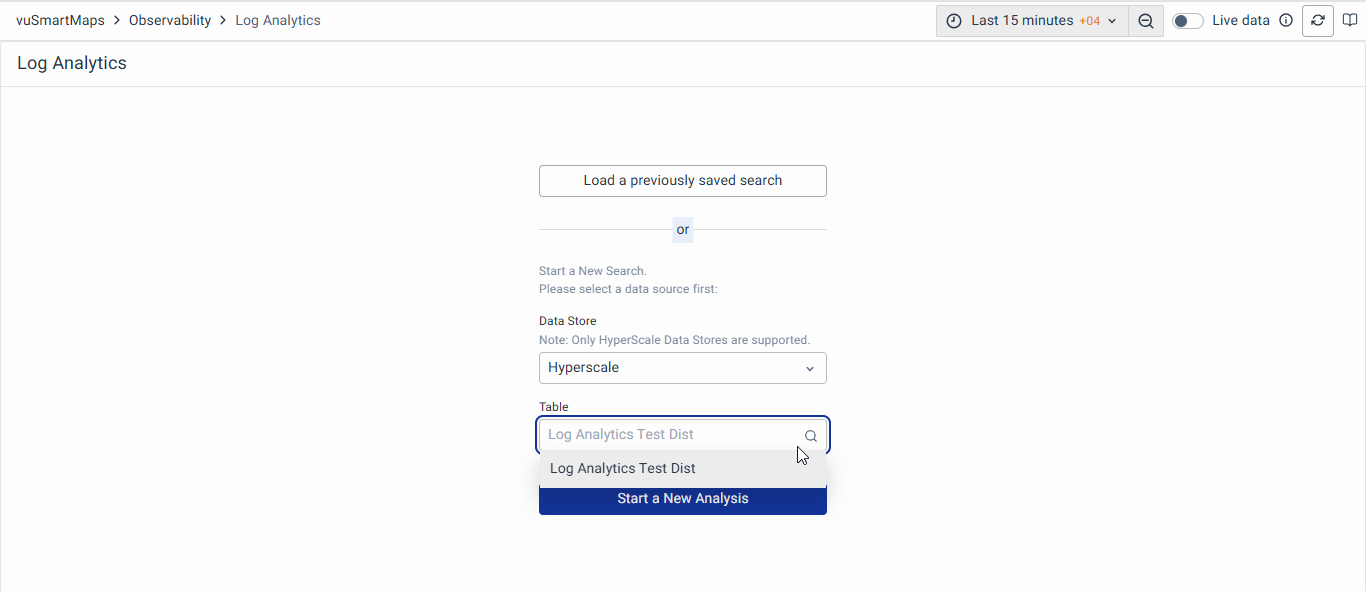Click the Live data label text
The height and width of the screenshot is (592, 1366).
(1240, 21)
